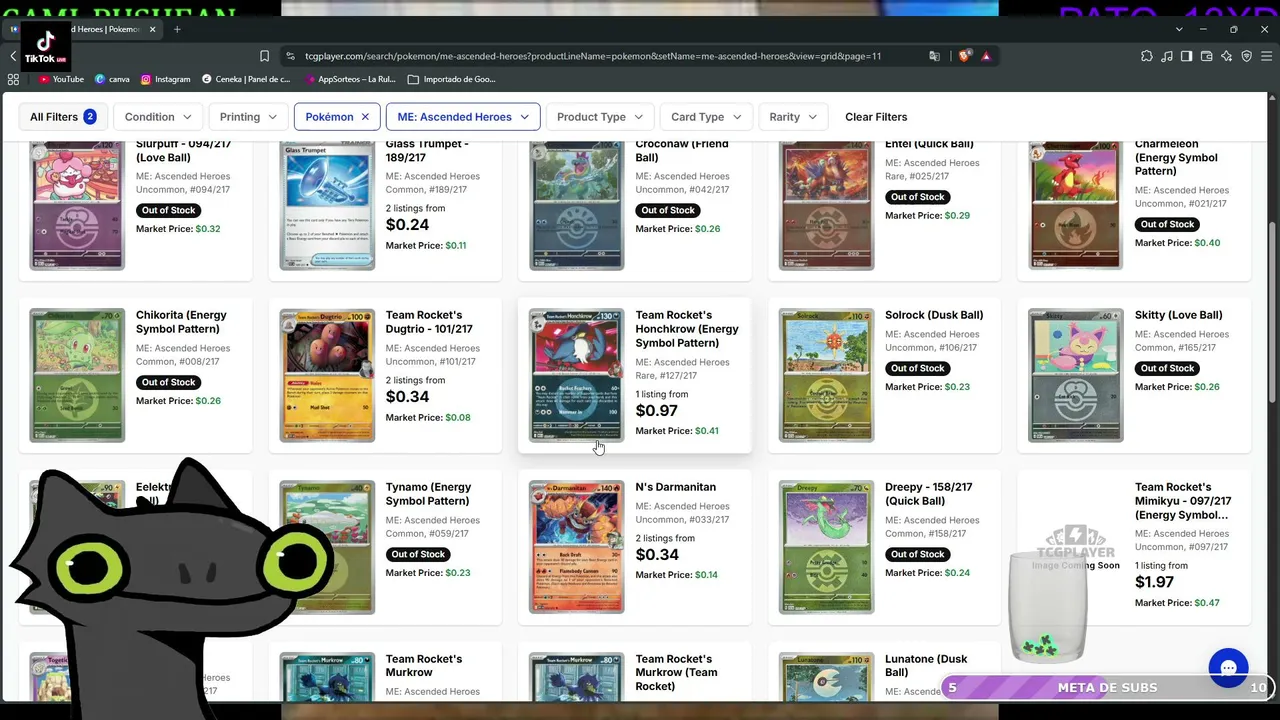The height and width of the screenshot is (720, 1280).
Task: Open the Lunatone (Dusk Ball) title link
Action: click(x=926, y=666)
